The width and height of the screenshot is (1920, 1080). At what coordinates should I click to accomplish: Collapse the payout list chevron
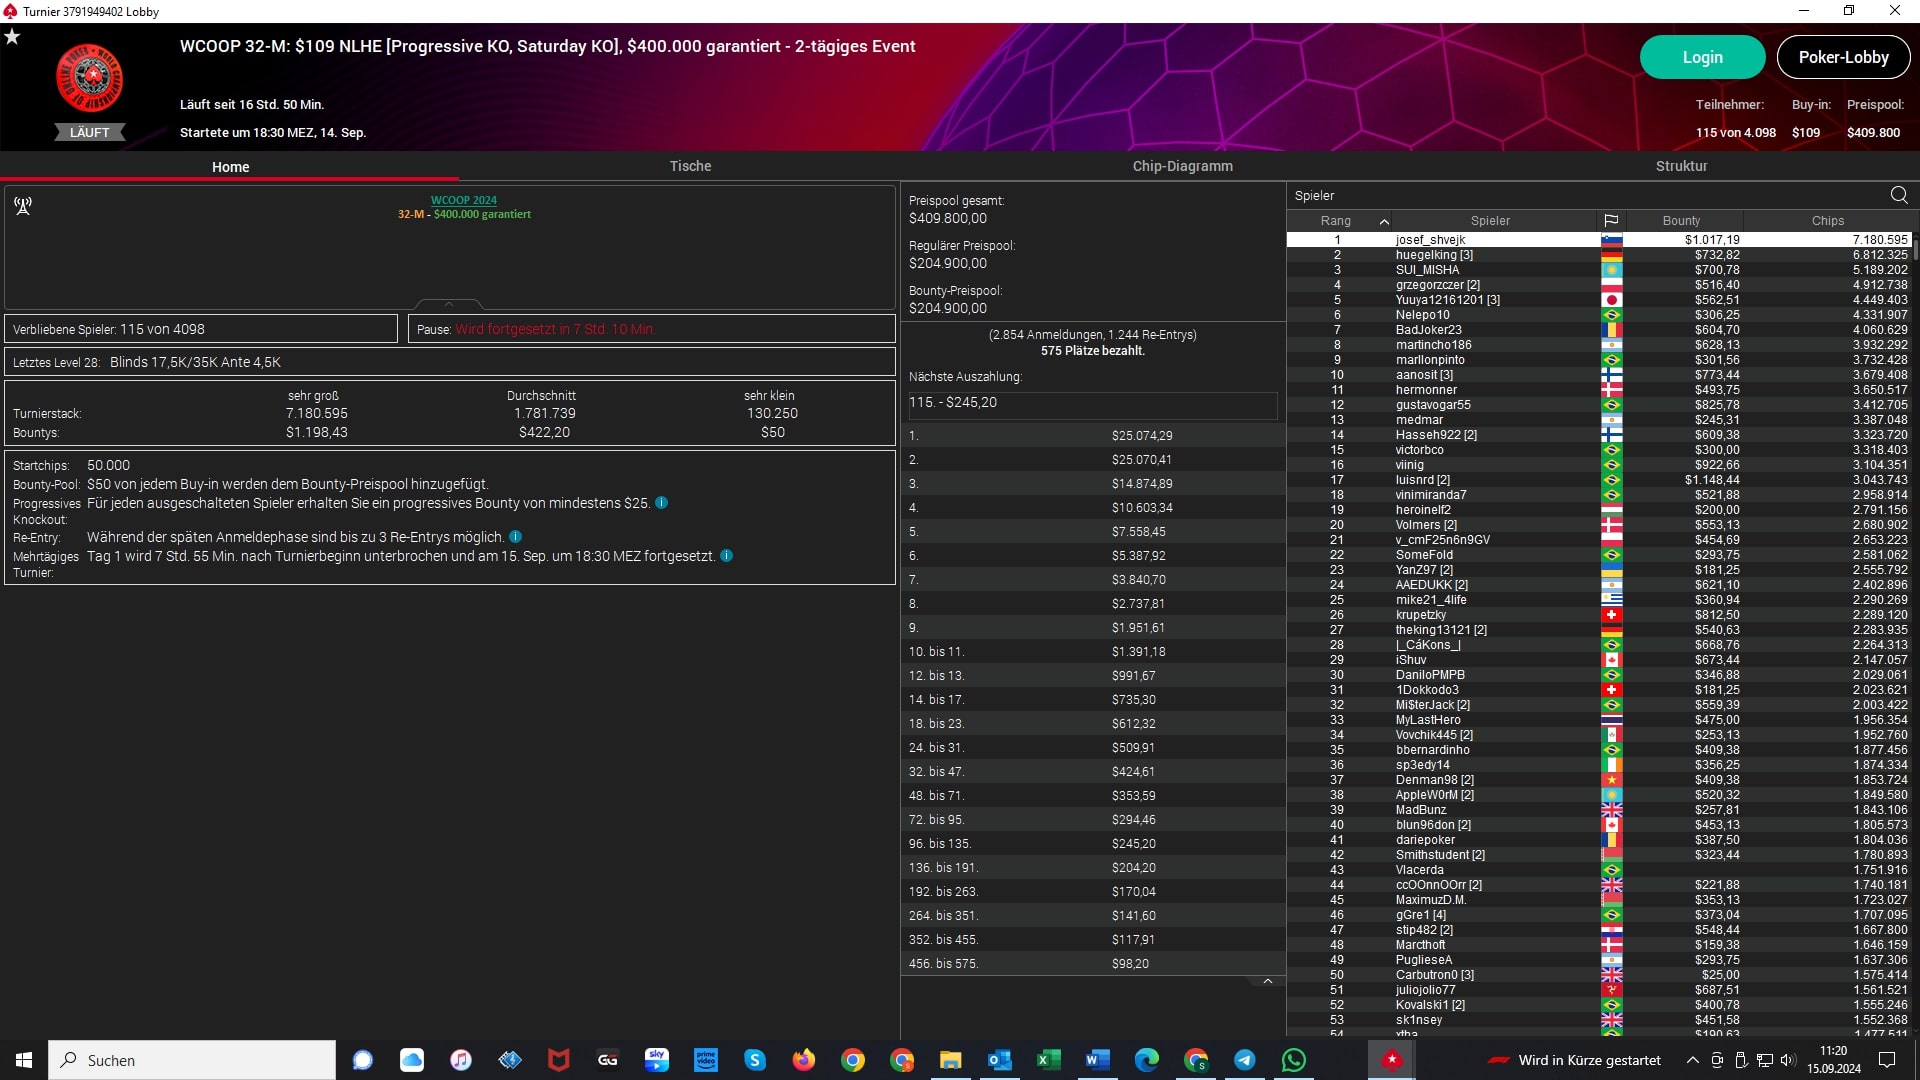coord(1268,982)
